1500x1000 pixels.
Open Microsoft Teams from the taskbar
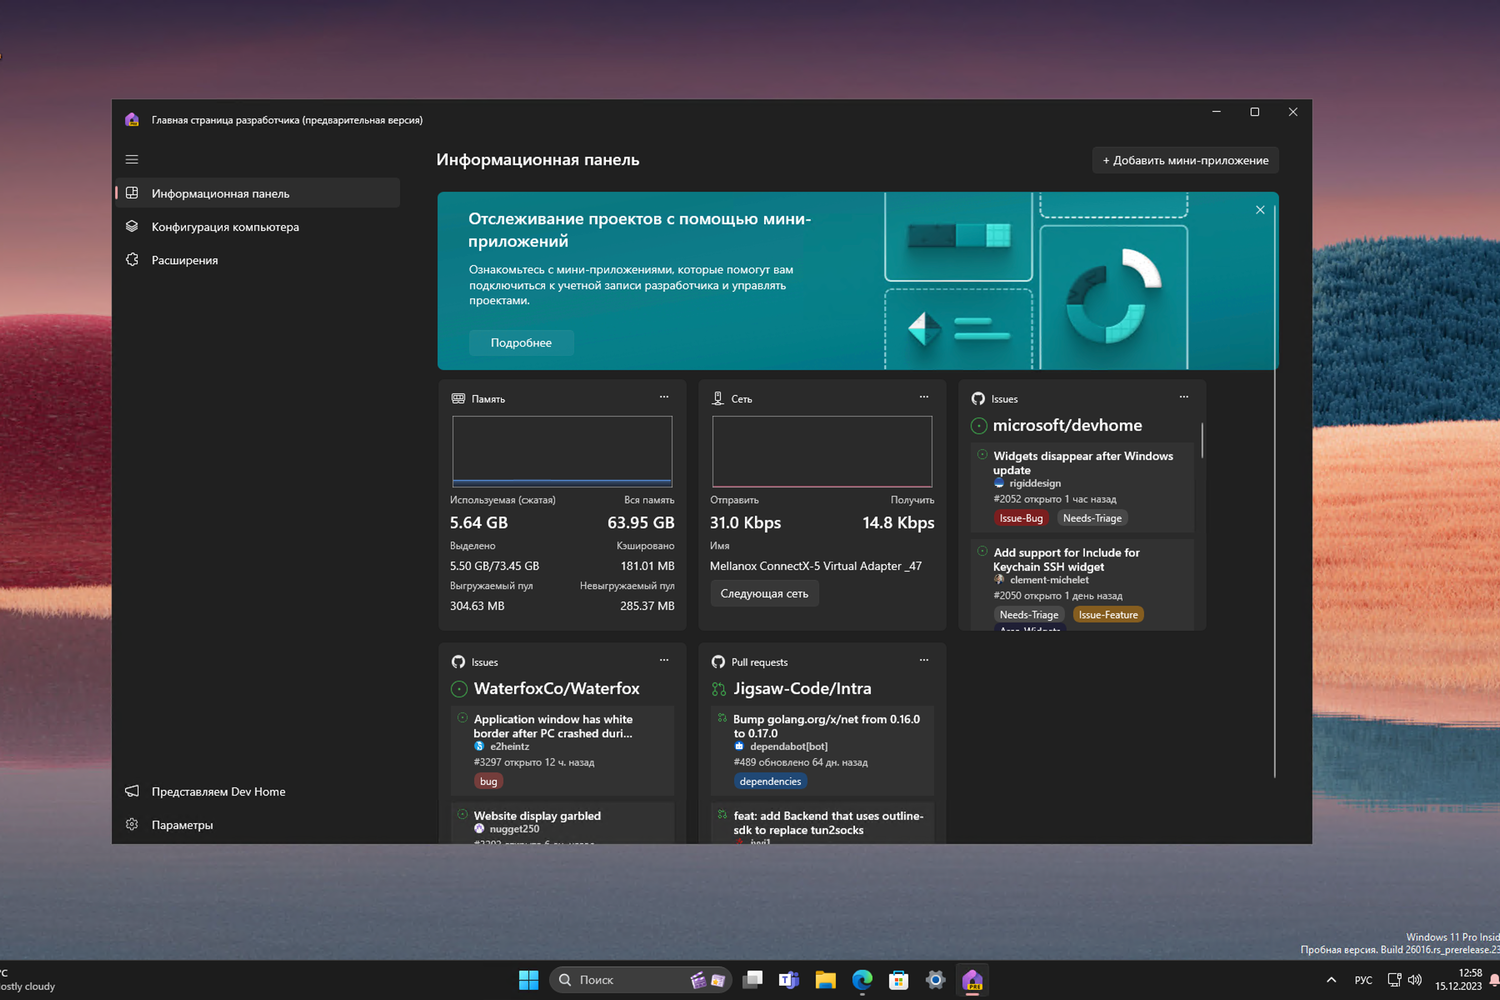coord(789,980)
